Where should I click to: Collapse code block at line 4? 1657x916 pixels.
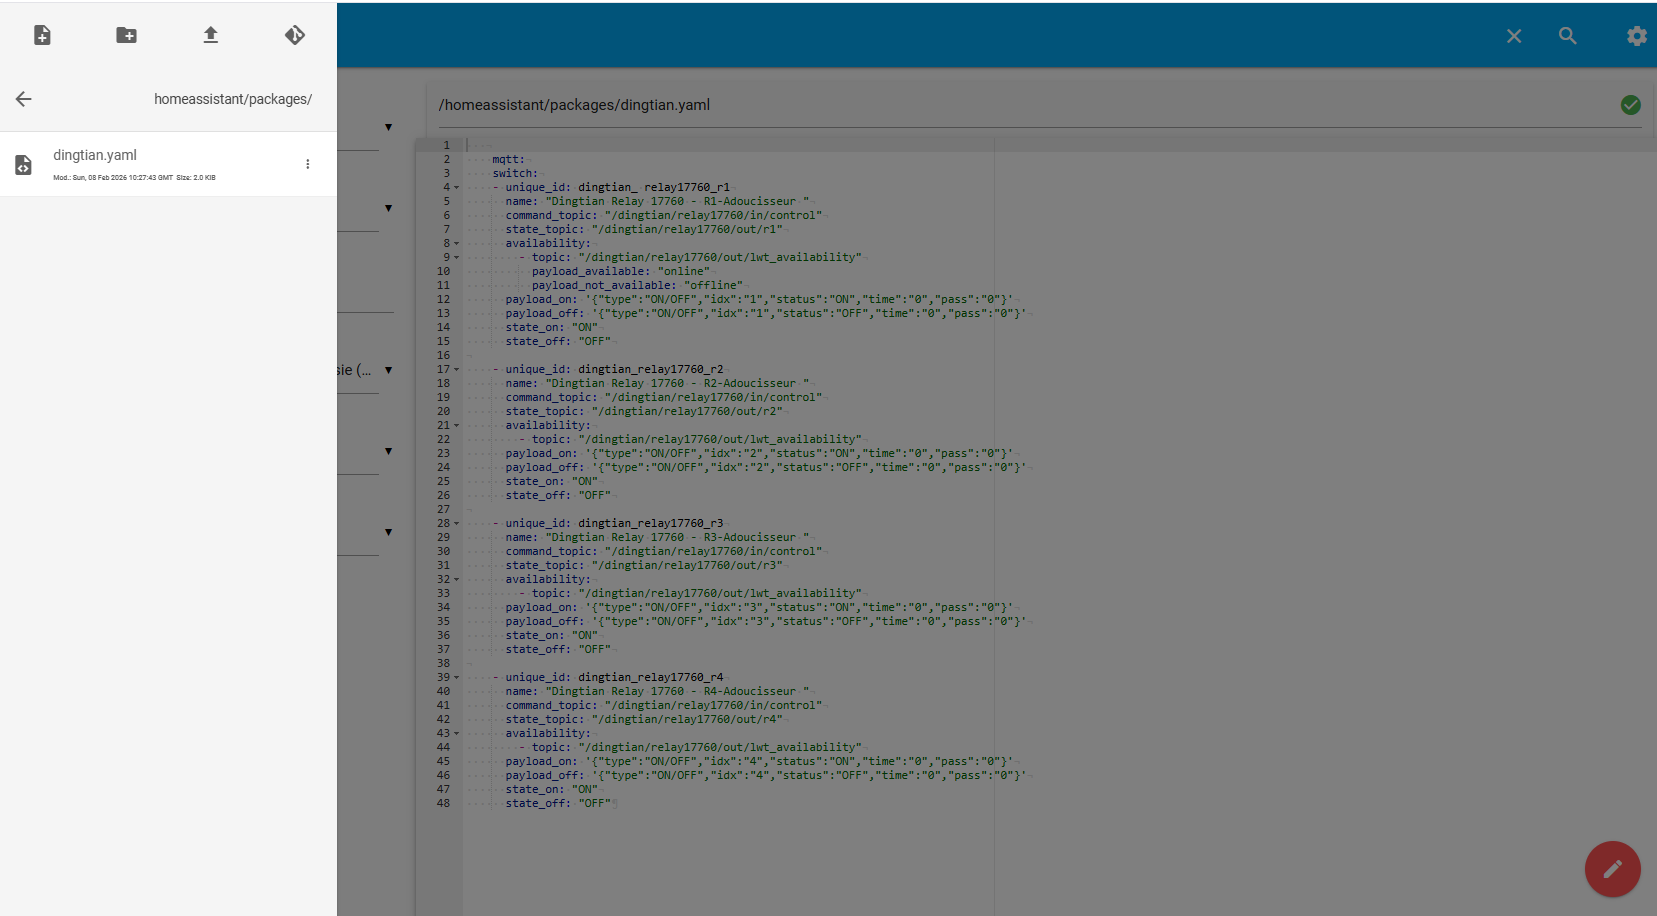(x=457, y=188)
